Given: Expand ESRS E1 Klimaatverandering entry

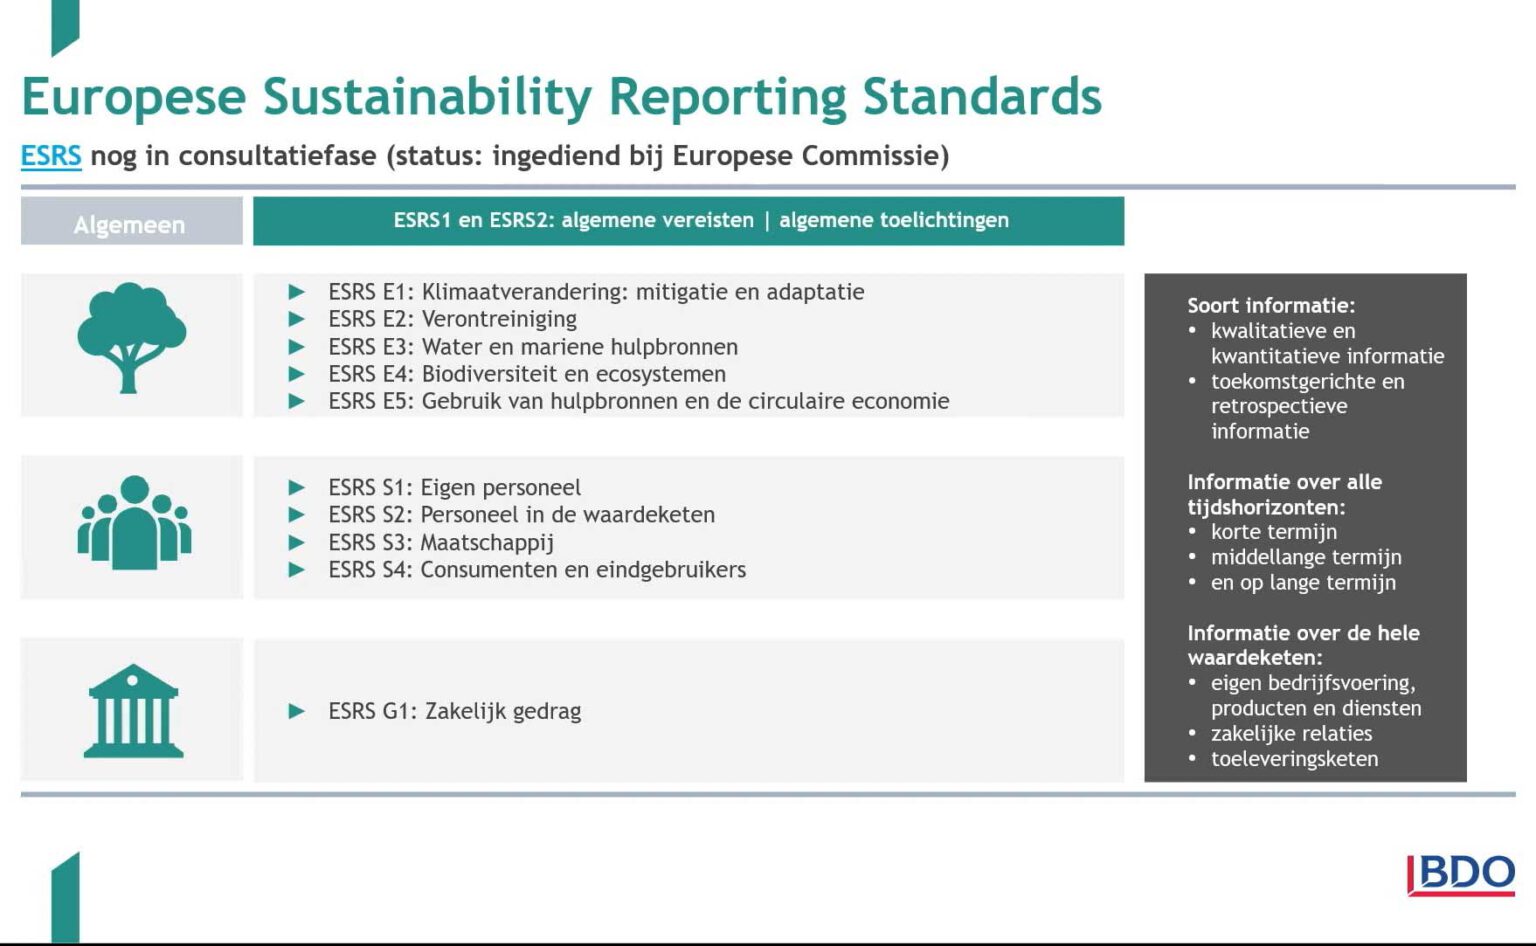Looking at the screenshot, I should click(596, 292).
